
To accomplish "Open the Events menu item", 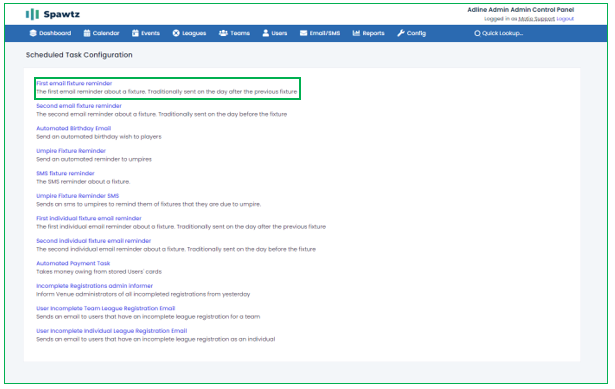I will [x=146, y=33].
